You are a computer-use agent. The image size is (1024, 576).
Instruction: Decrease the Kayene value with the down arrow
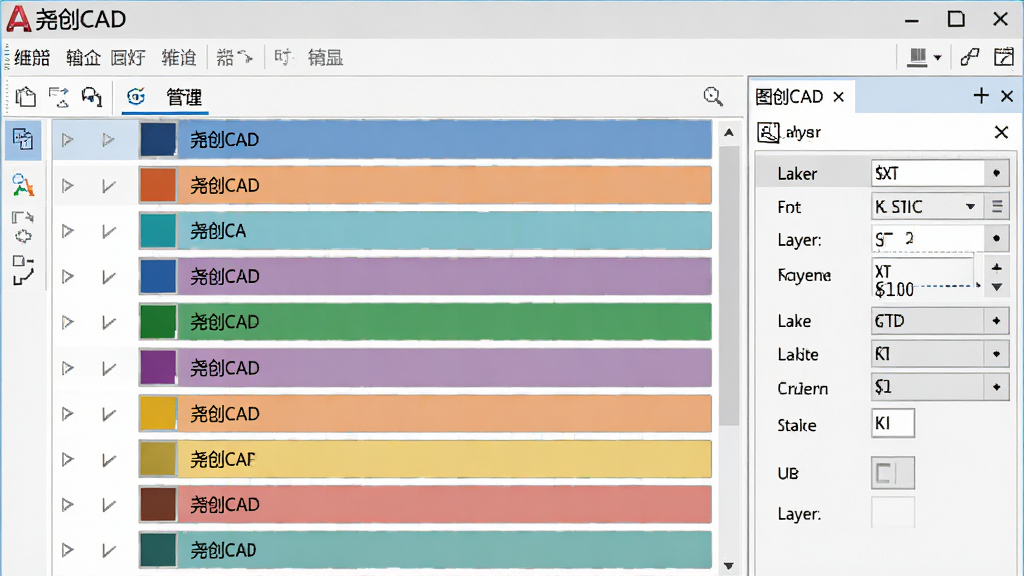pos(997,287)
